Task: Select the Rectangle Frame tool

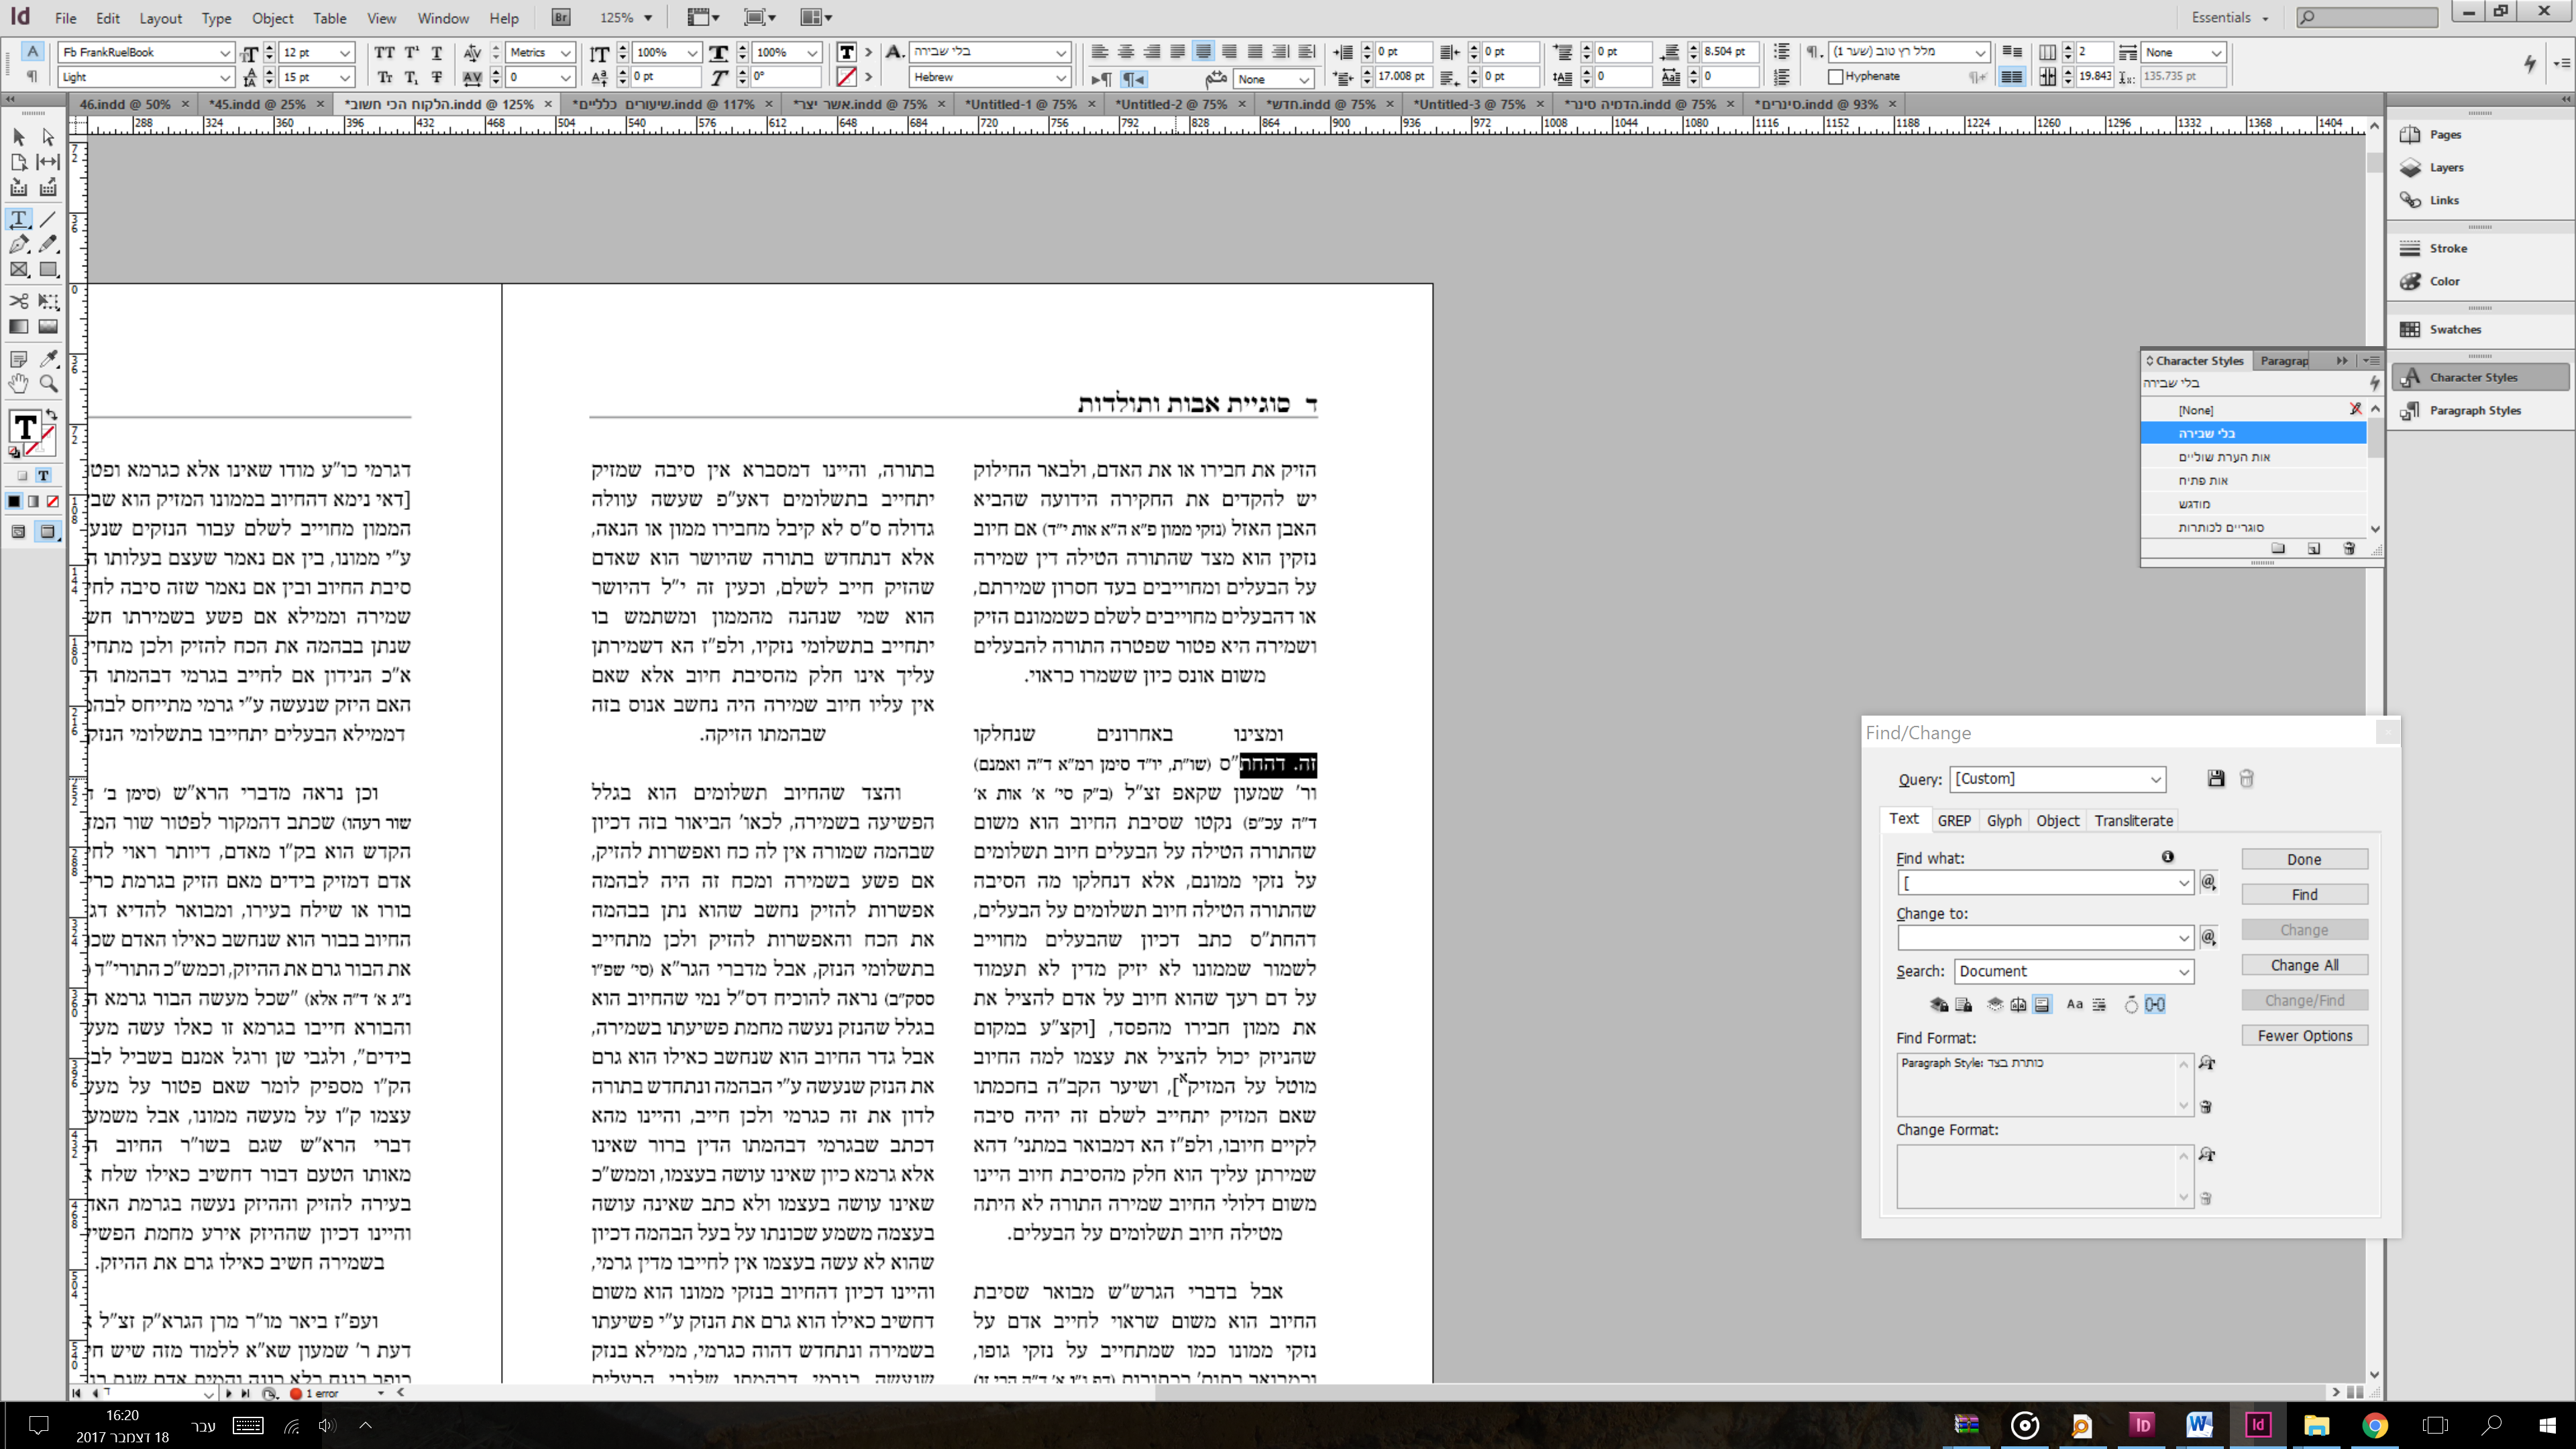Action: point(19,270)
